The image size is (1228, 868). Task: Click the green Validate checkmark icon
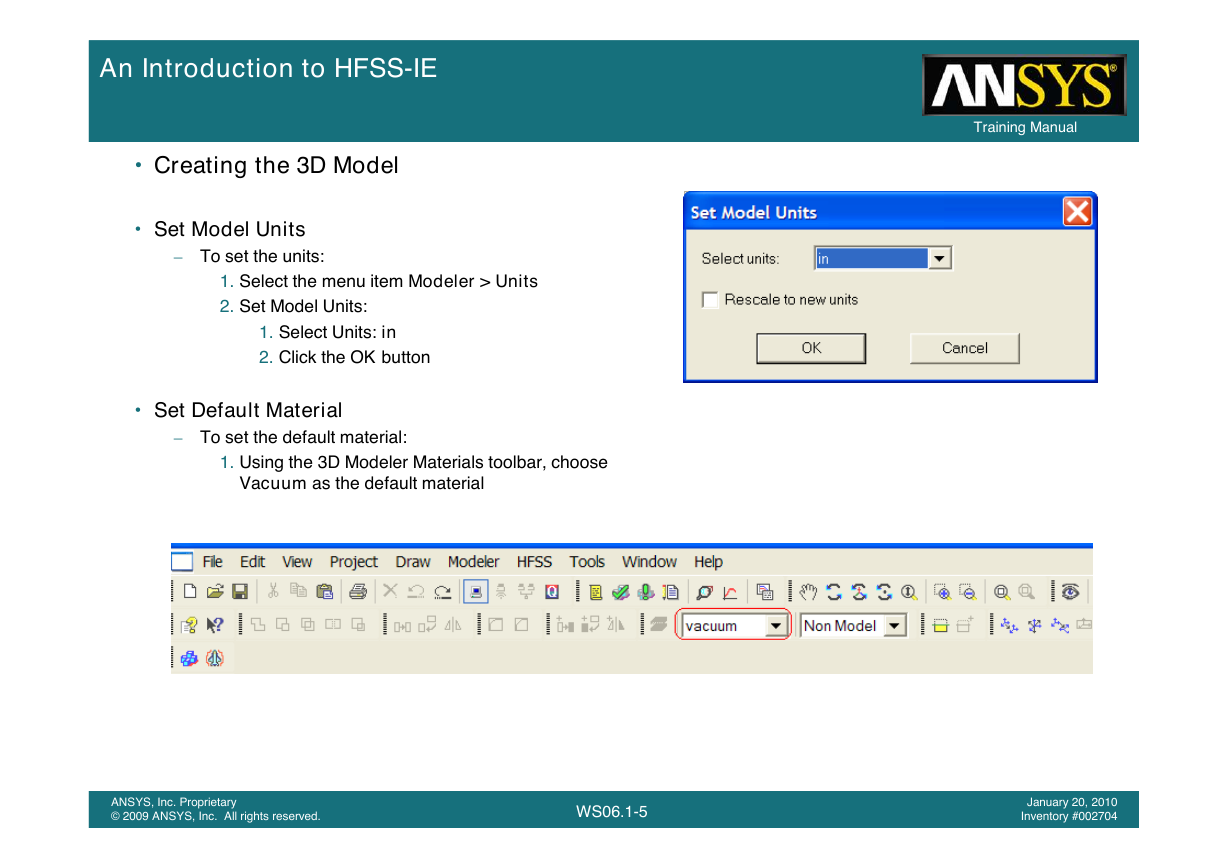pyautogui.click(x=621, y=592)
